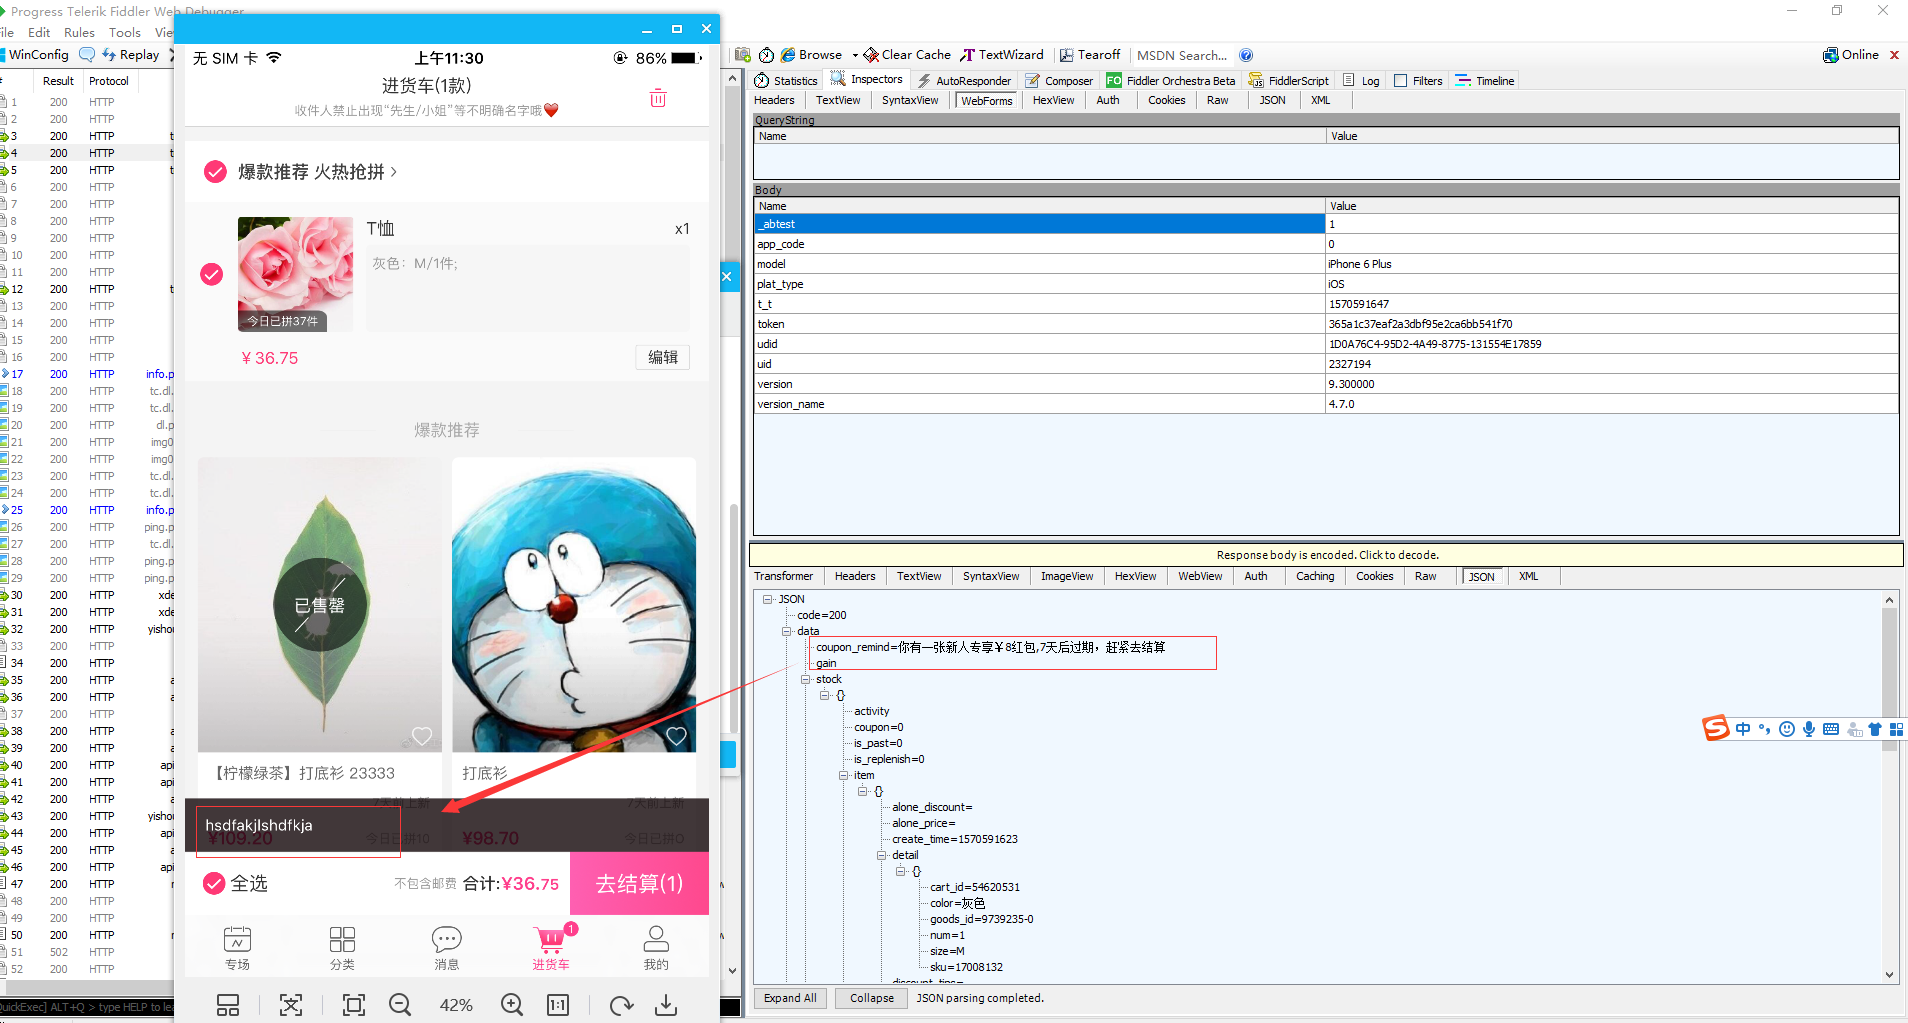Click the Clear Cache toolbar button
Image resolution: width=1908 pixels, height=1023 pixels.
[x=907, y=55]
